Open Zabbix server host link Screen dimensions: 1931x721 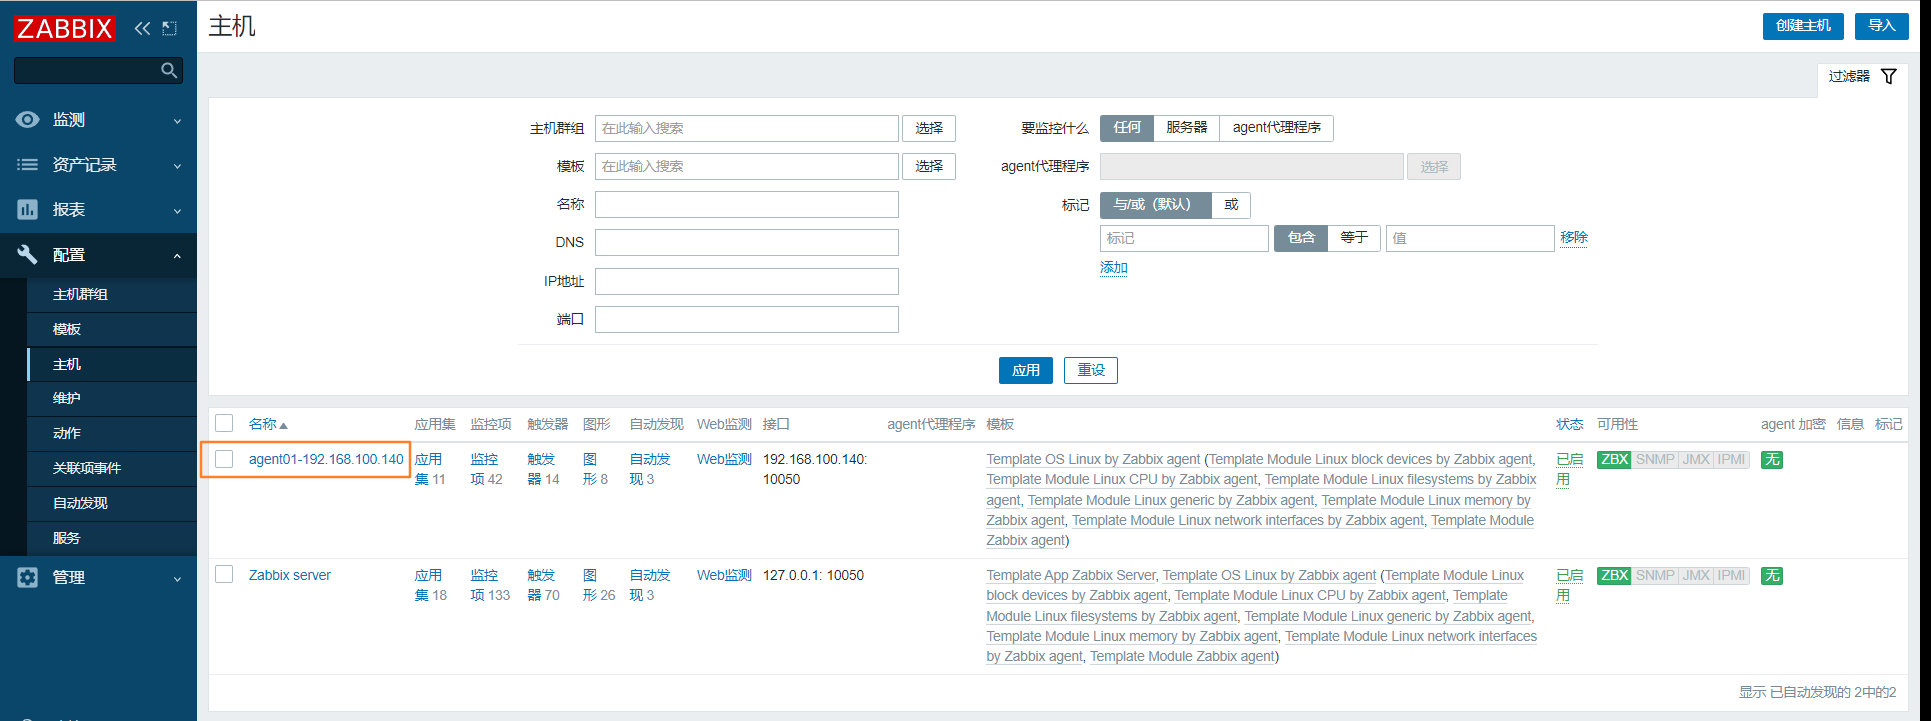(290, 575)
